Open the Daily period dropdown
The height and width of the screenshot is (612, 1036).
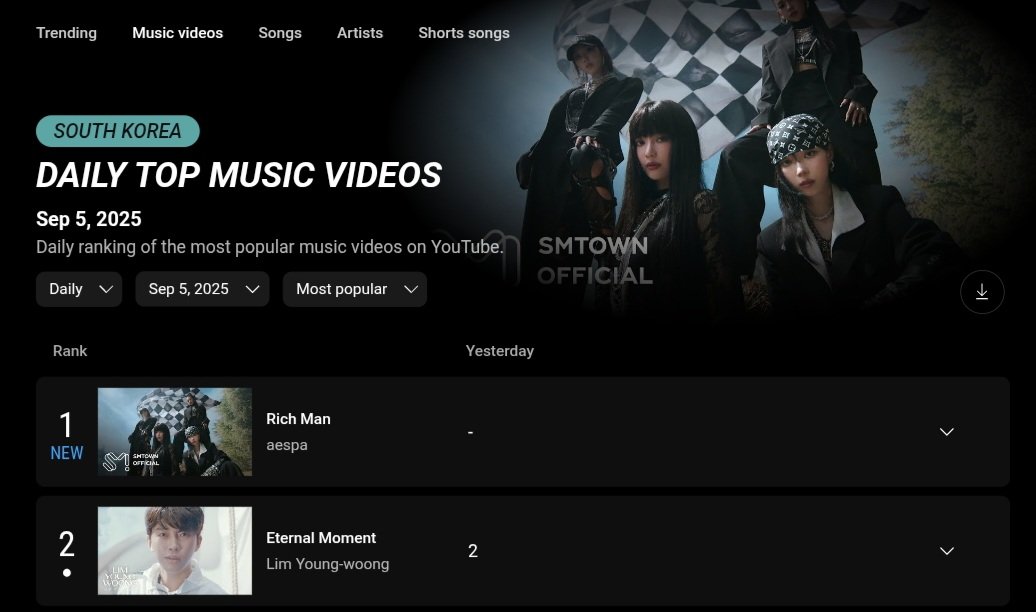[x=79, y=289]
